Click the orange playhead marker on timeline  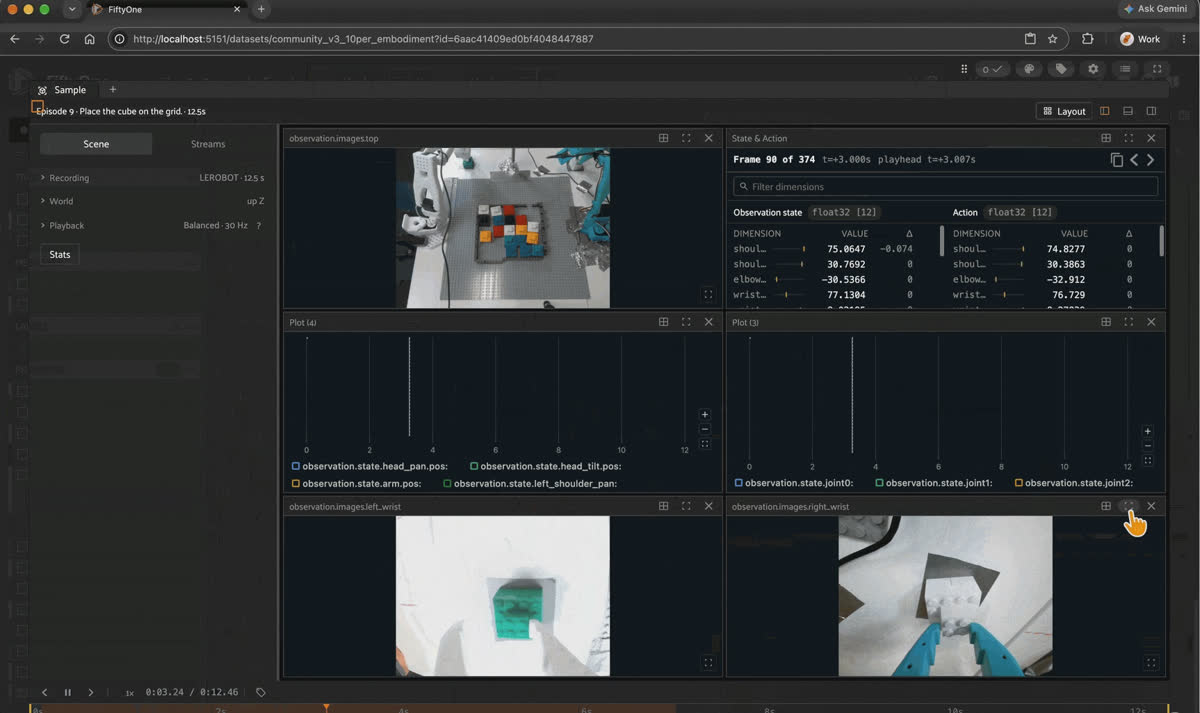tap(326, 708)
